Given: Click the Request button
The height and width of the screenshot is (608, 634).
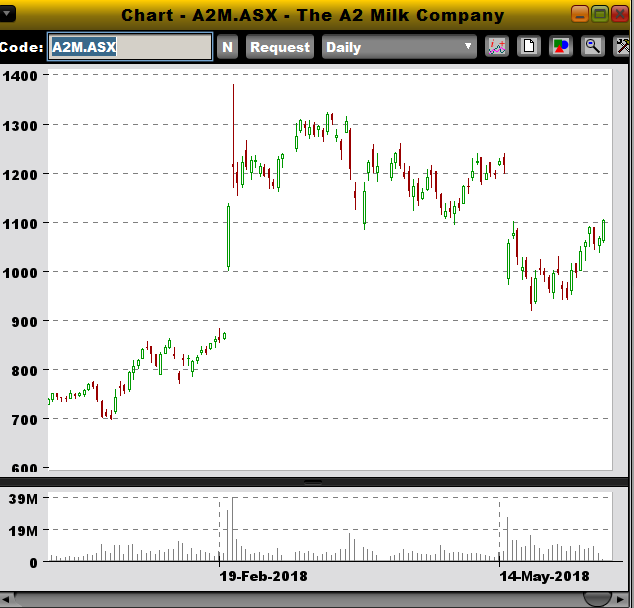Looking at the screenshot, I should pyautogui.click(x=280, y=47).
